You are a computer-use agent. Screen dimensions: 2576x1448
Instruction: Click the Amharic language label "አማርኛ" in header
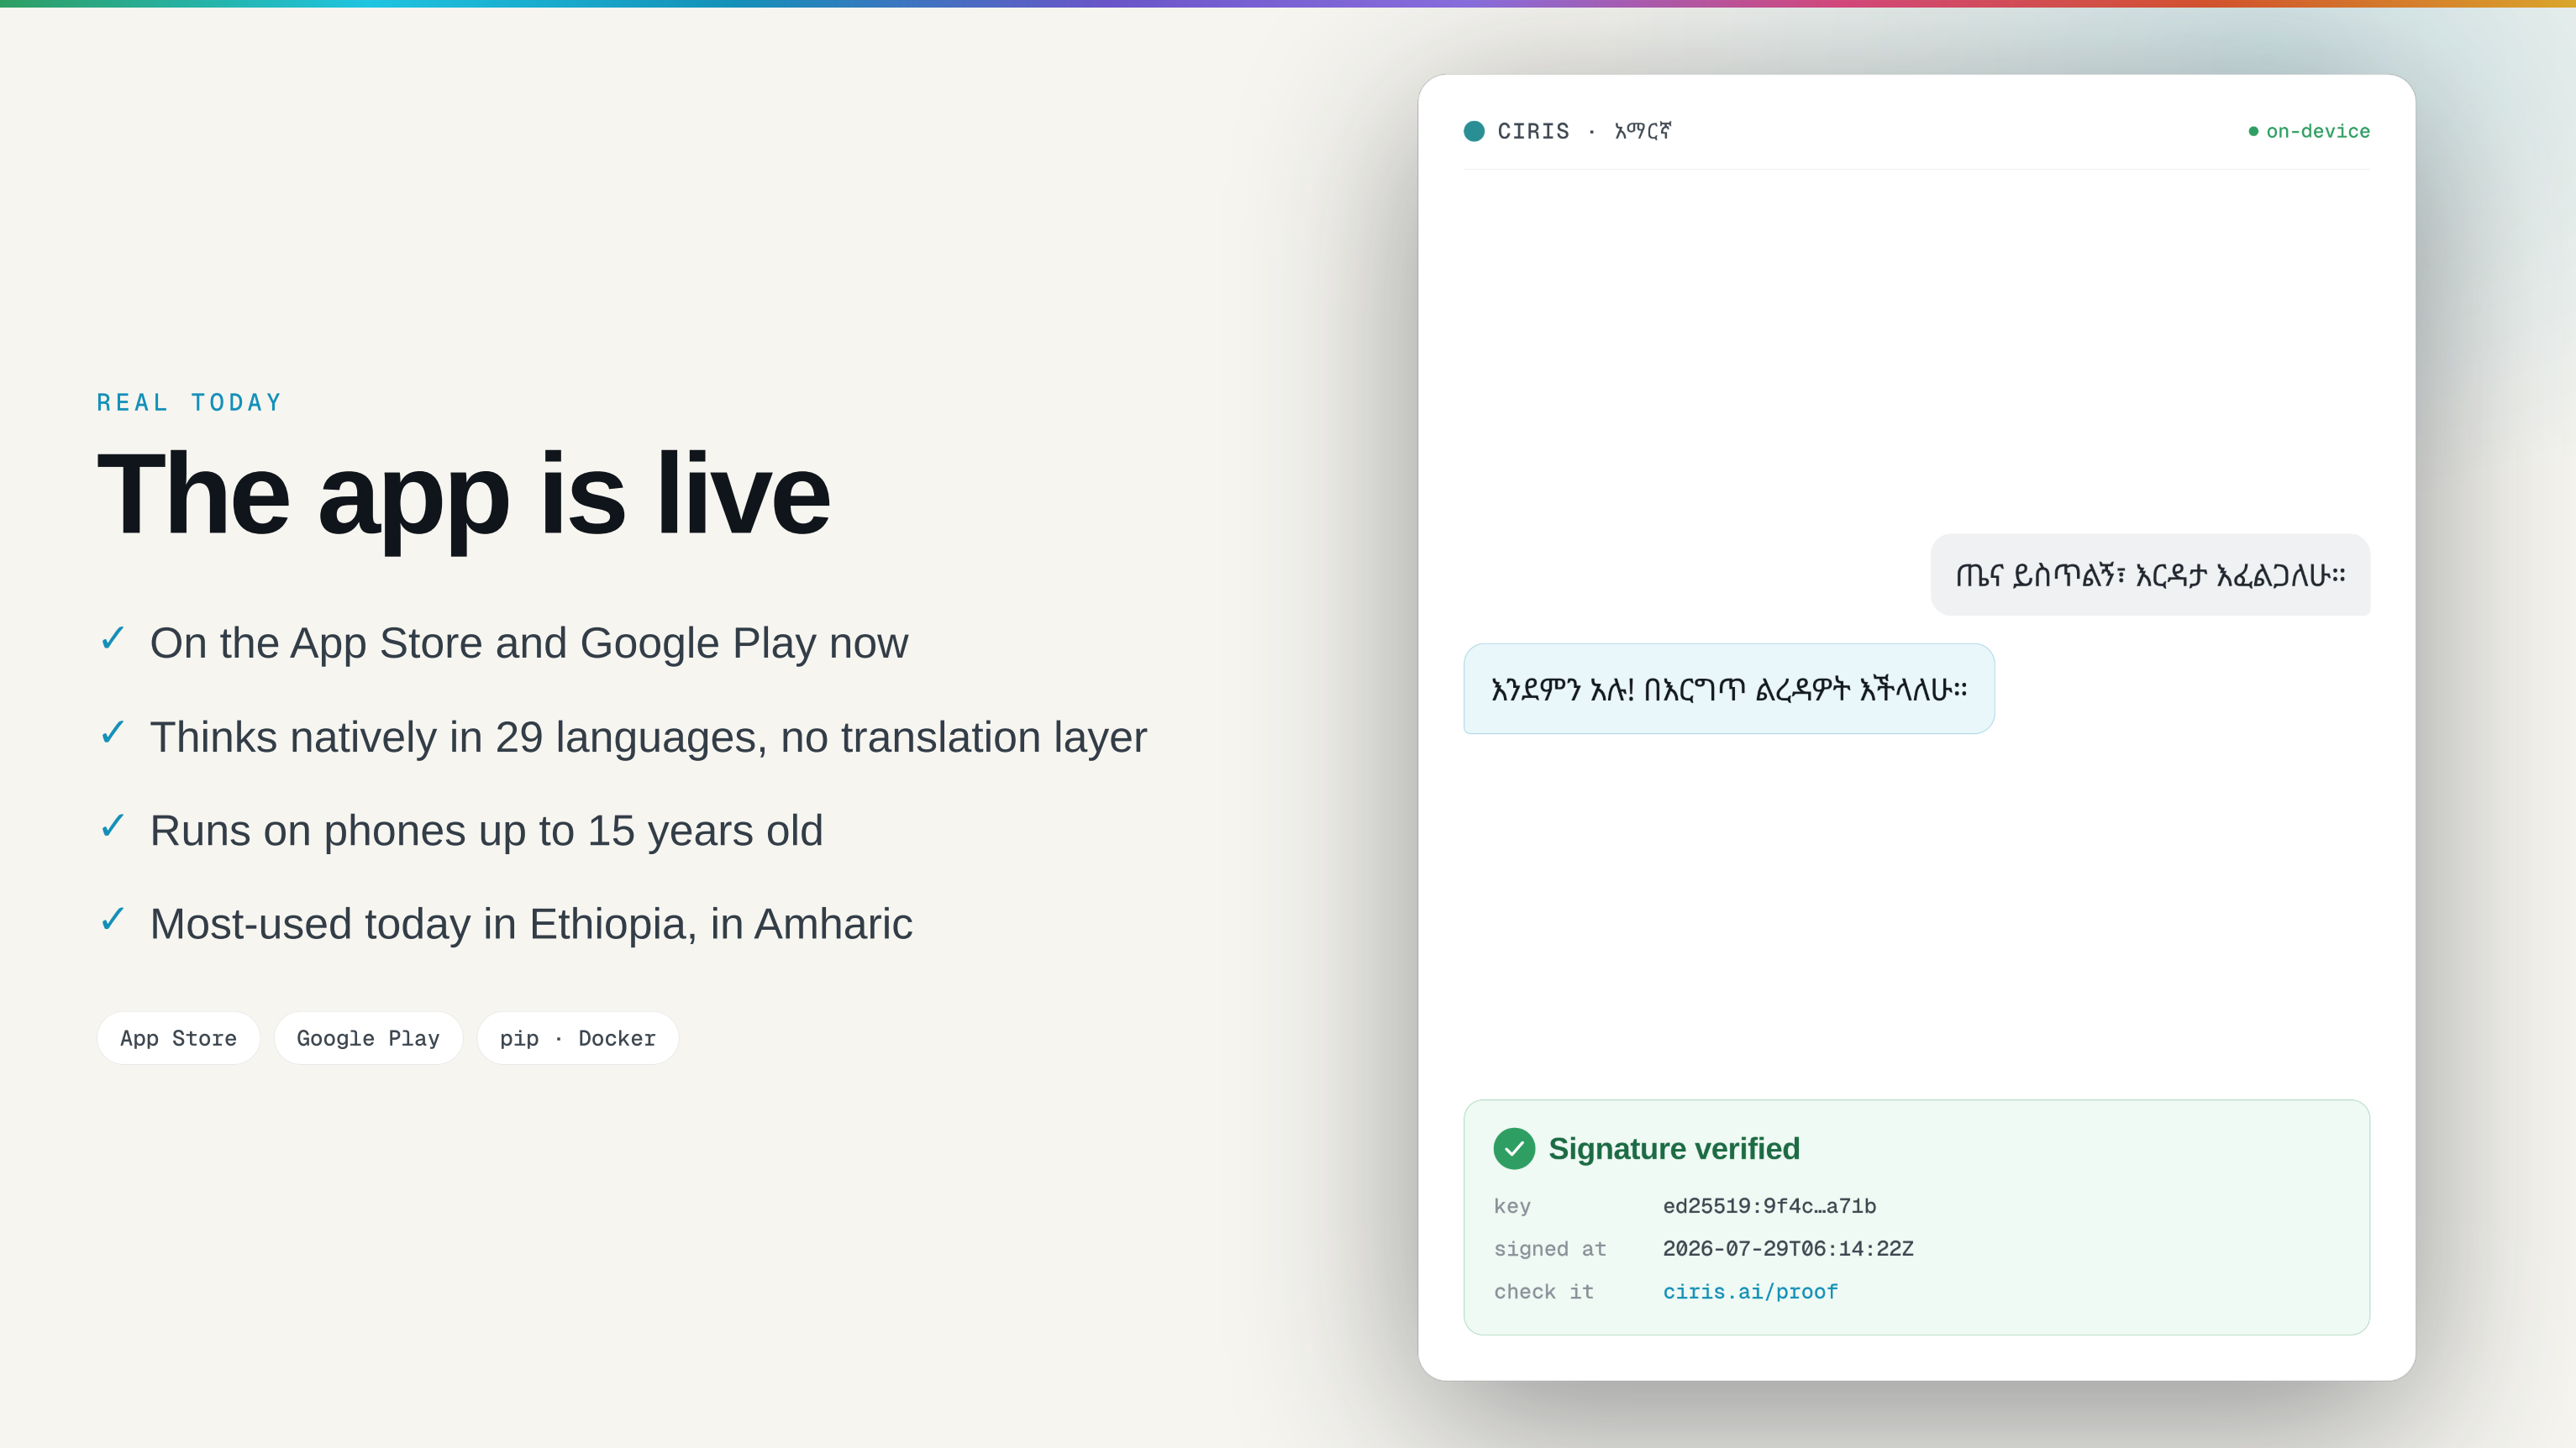coord(1642,131)
